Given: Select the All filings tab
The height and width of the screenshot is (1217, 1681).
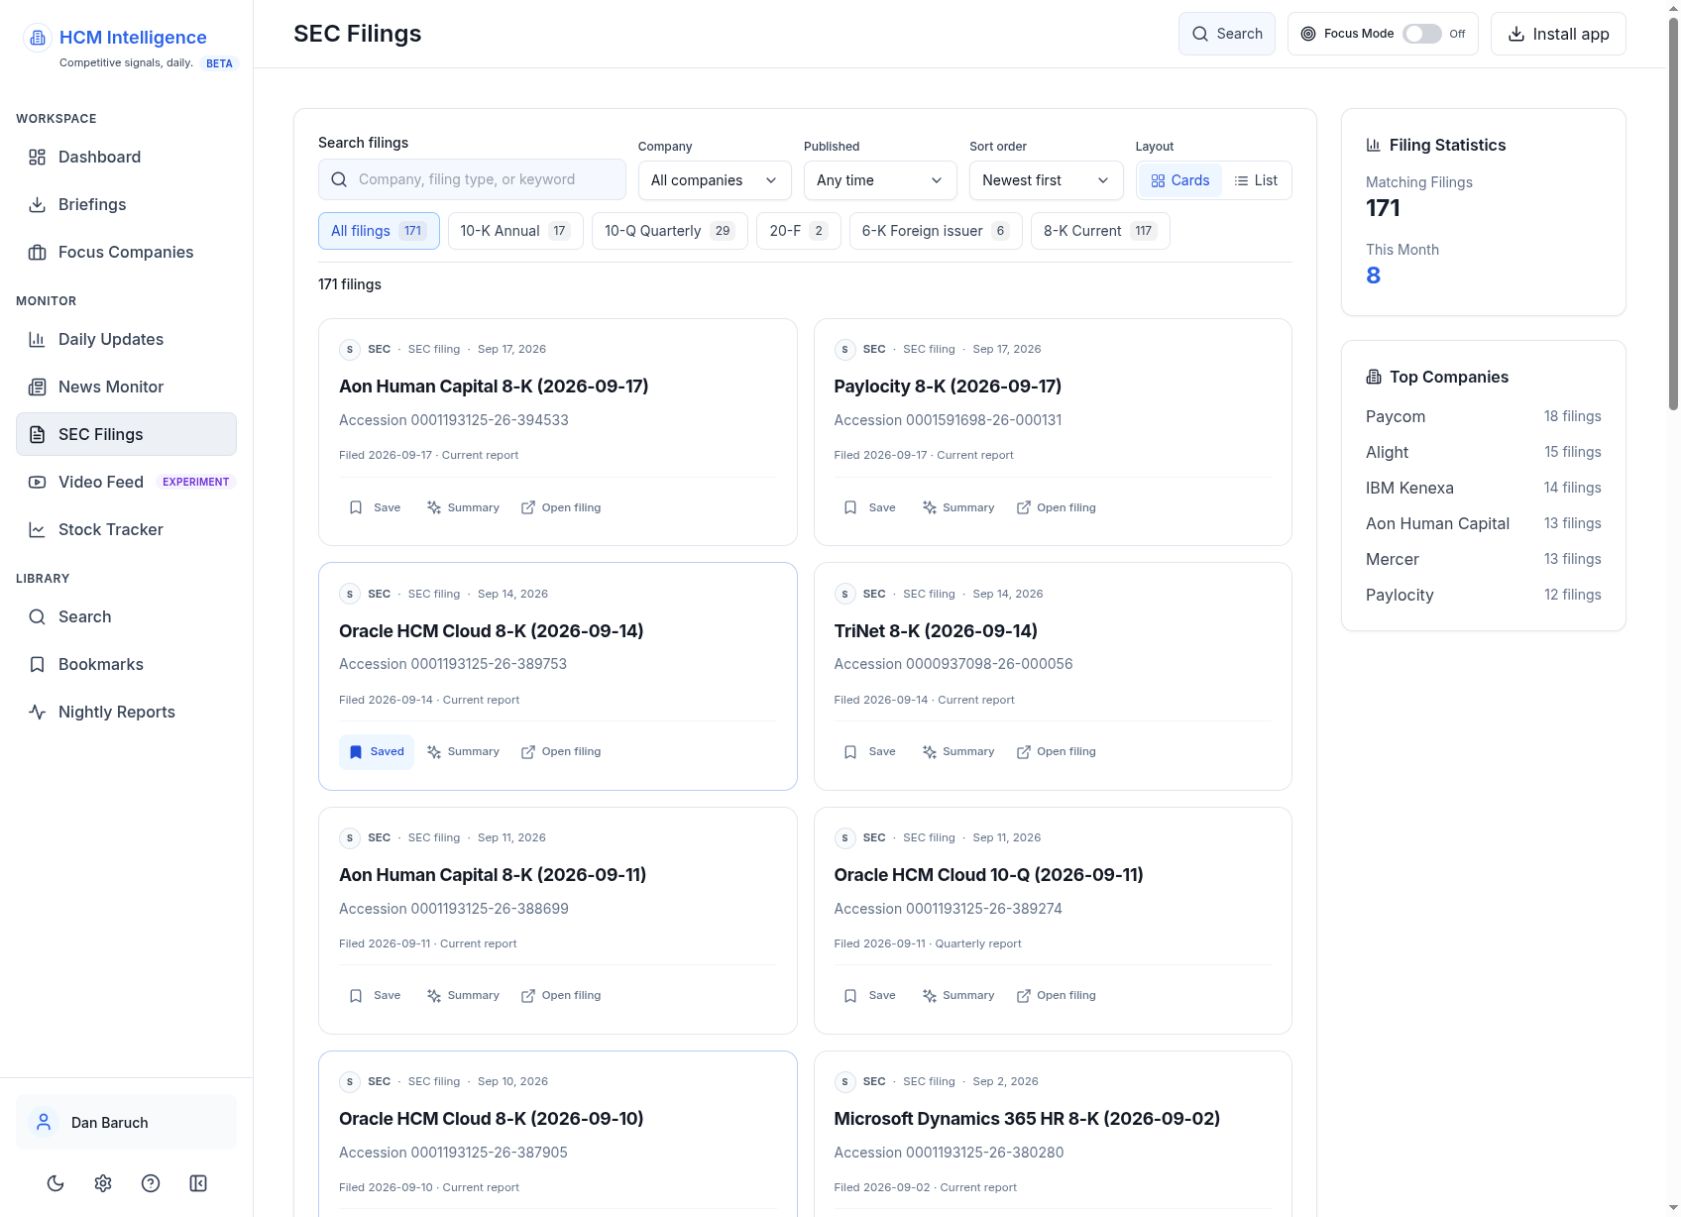Looking at the screenshot, I should click(378, 231).
